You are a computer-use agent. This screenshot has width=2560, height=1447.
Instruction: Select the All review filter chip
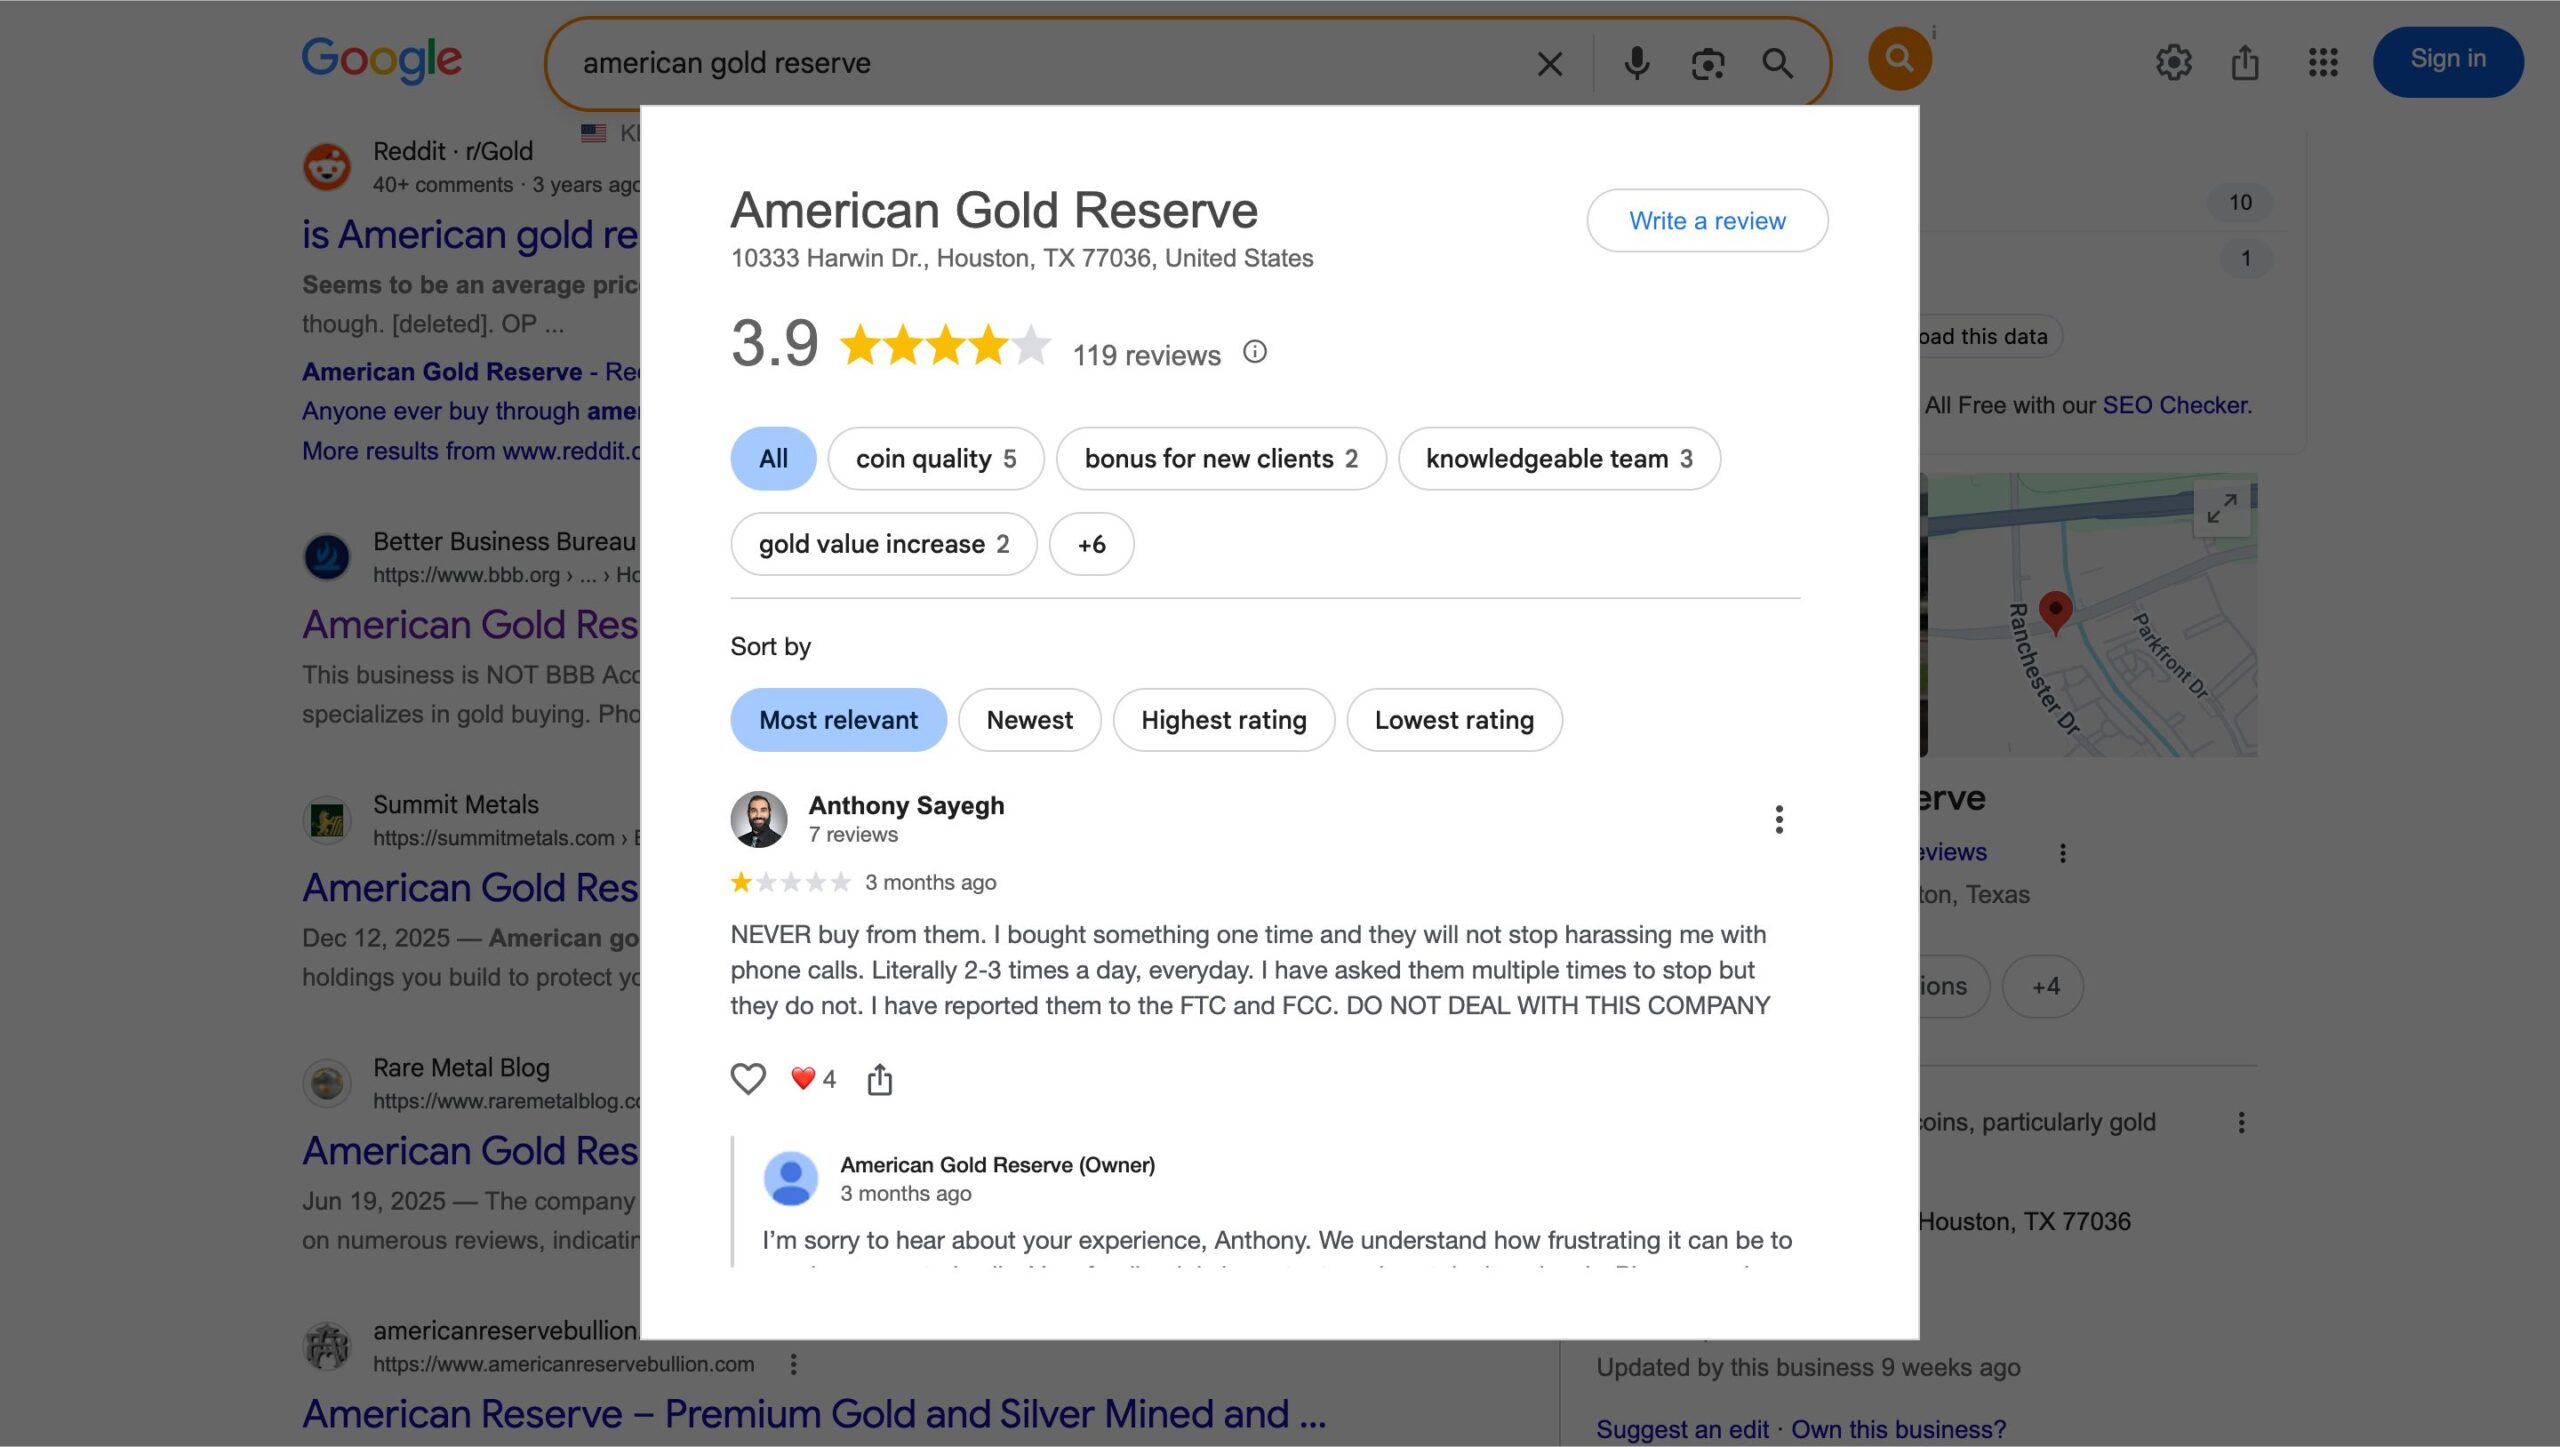(x=773, y=459)
